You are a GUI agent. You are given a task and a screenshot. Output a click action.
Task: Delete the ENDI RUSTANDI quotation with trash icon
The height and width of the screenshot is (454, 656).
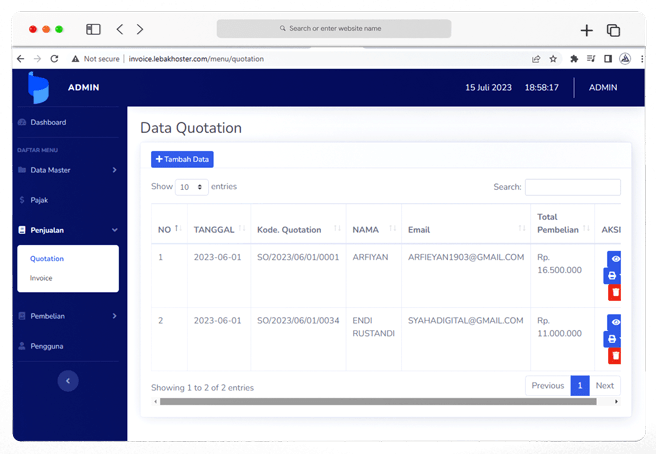[x=615, y=356]
